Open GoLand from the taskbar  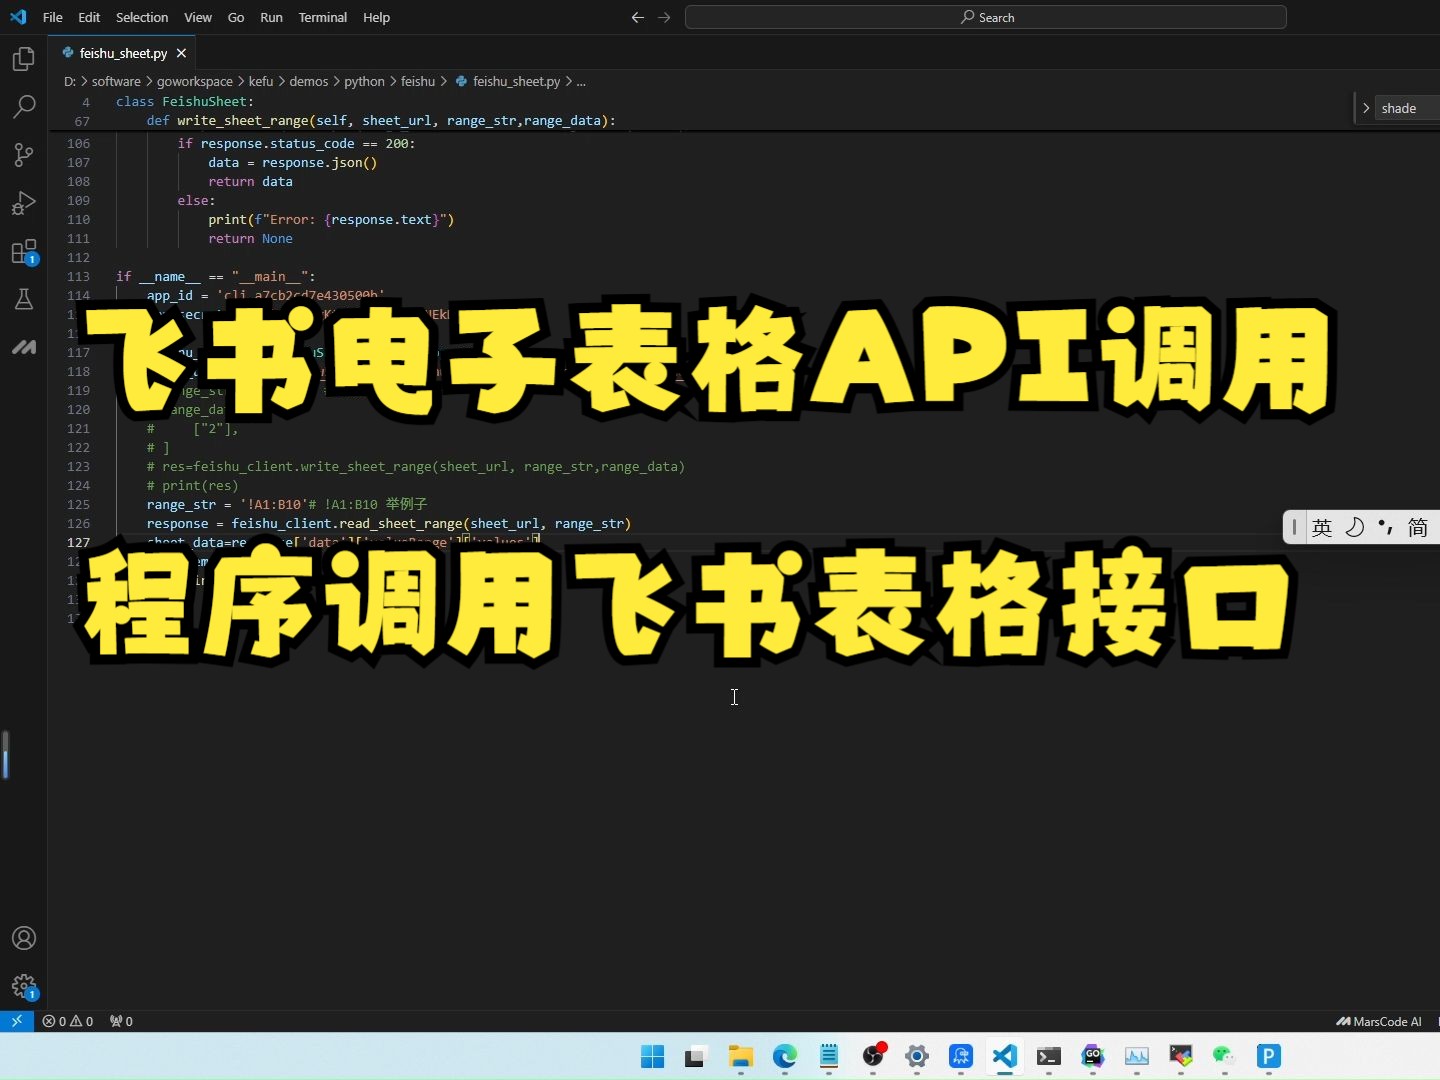1093,1056
